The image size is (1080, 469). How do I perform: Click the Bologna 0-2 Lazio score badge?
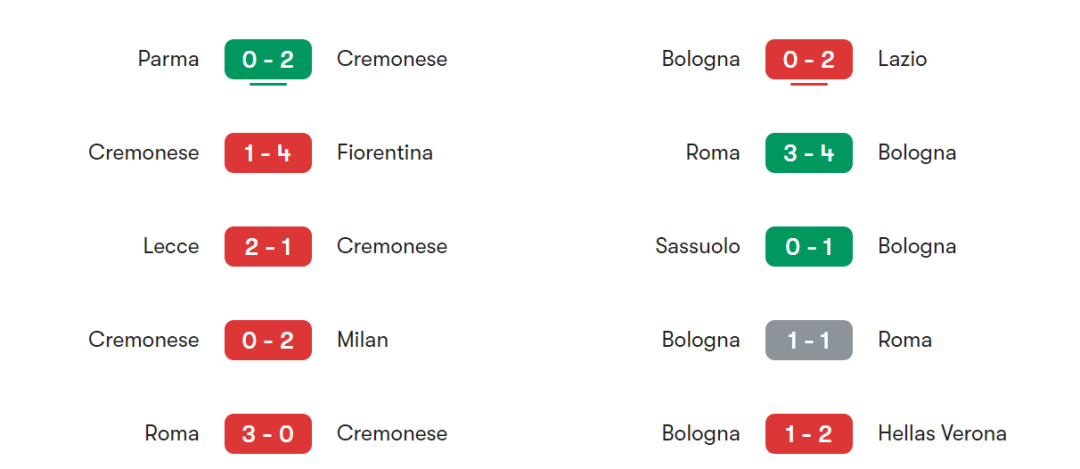pos(809,59)
